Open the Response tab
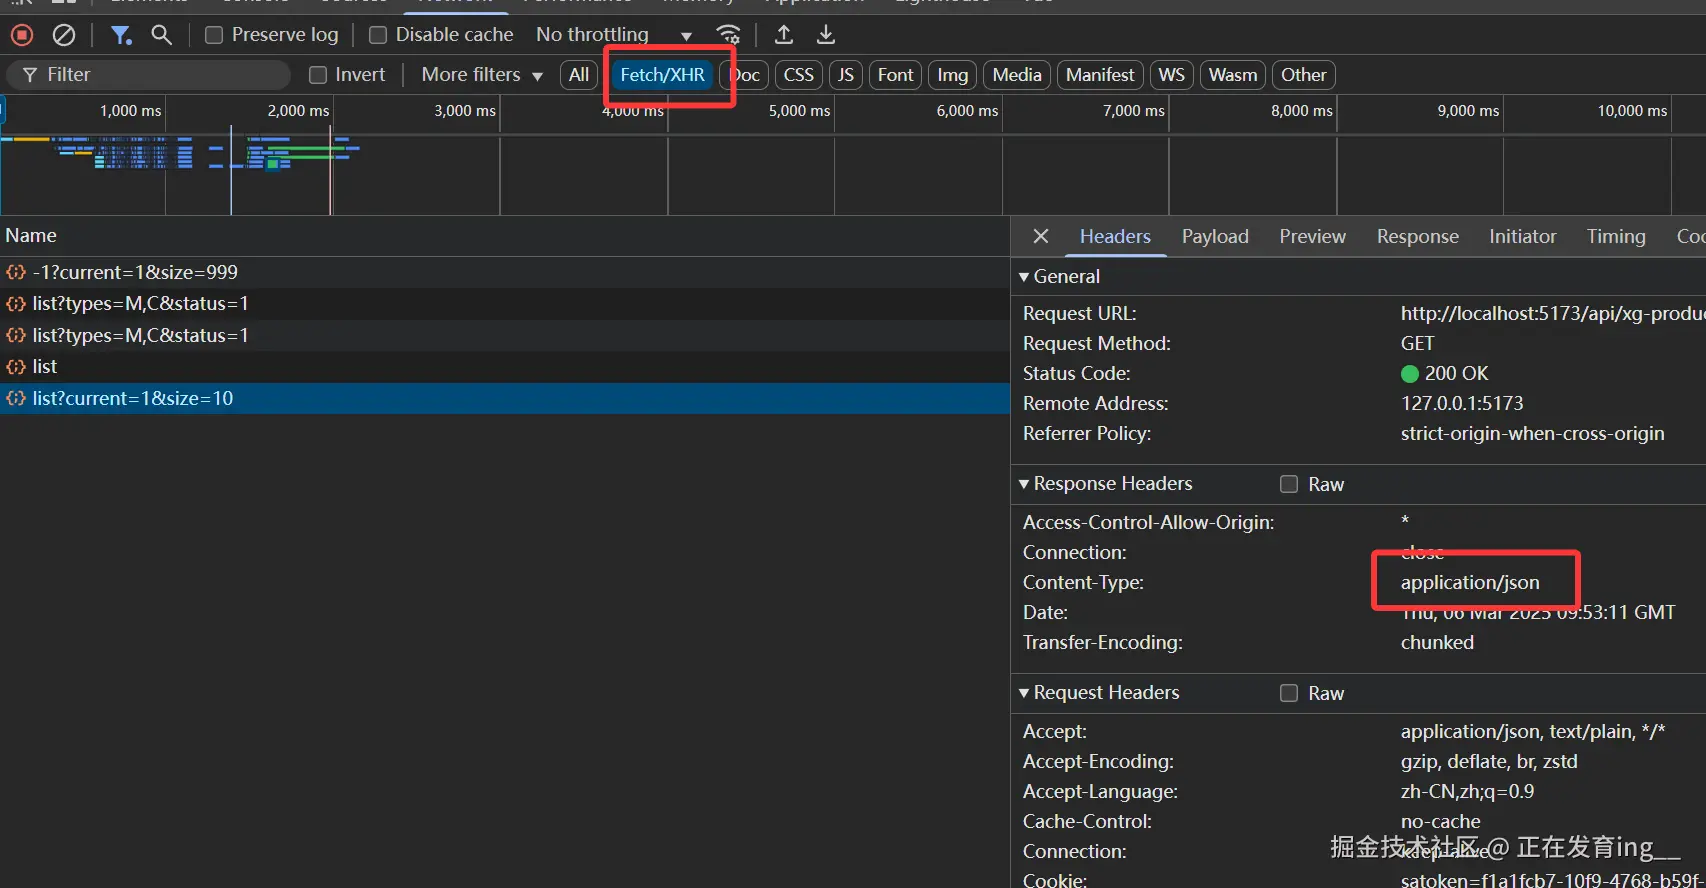This screenshot has height=888, width=1706. click(x=1417, y=237)
